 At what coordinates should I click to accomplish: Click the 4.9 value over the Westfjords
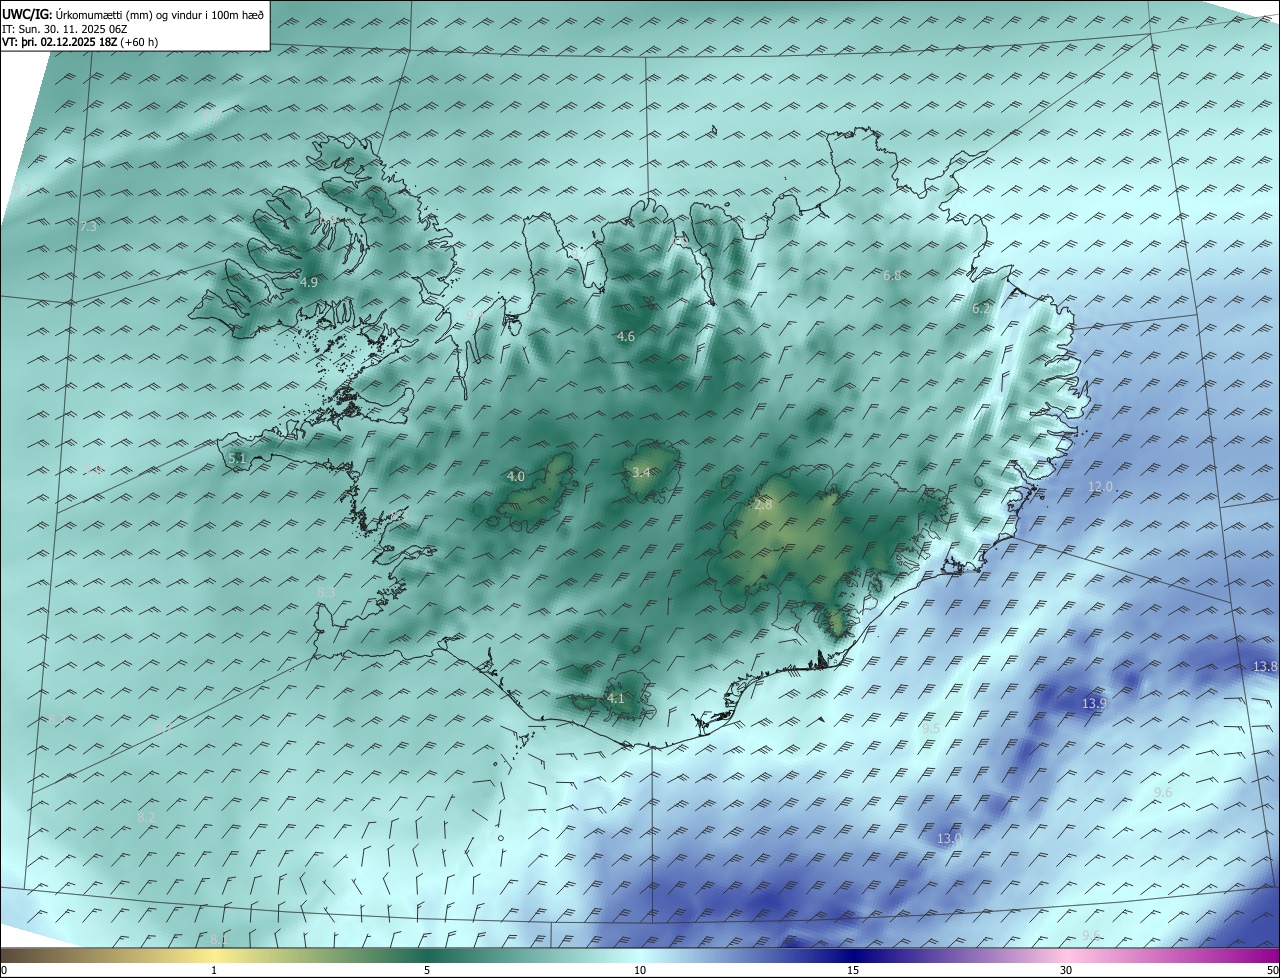309,283
